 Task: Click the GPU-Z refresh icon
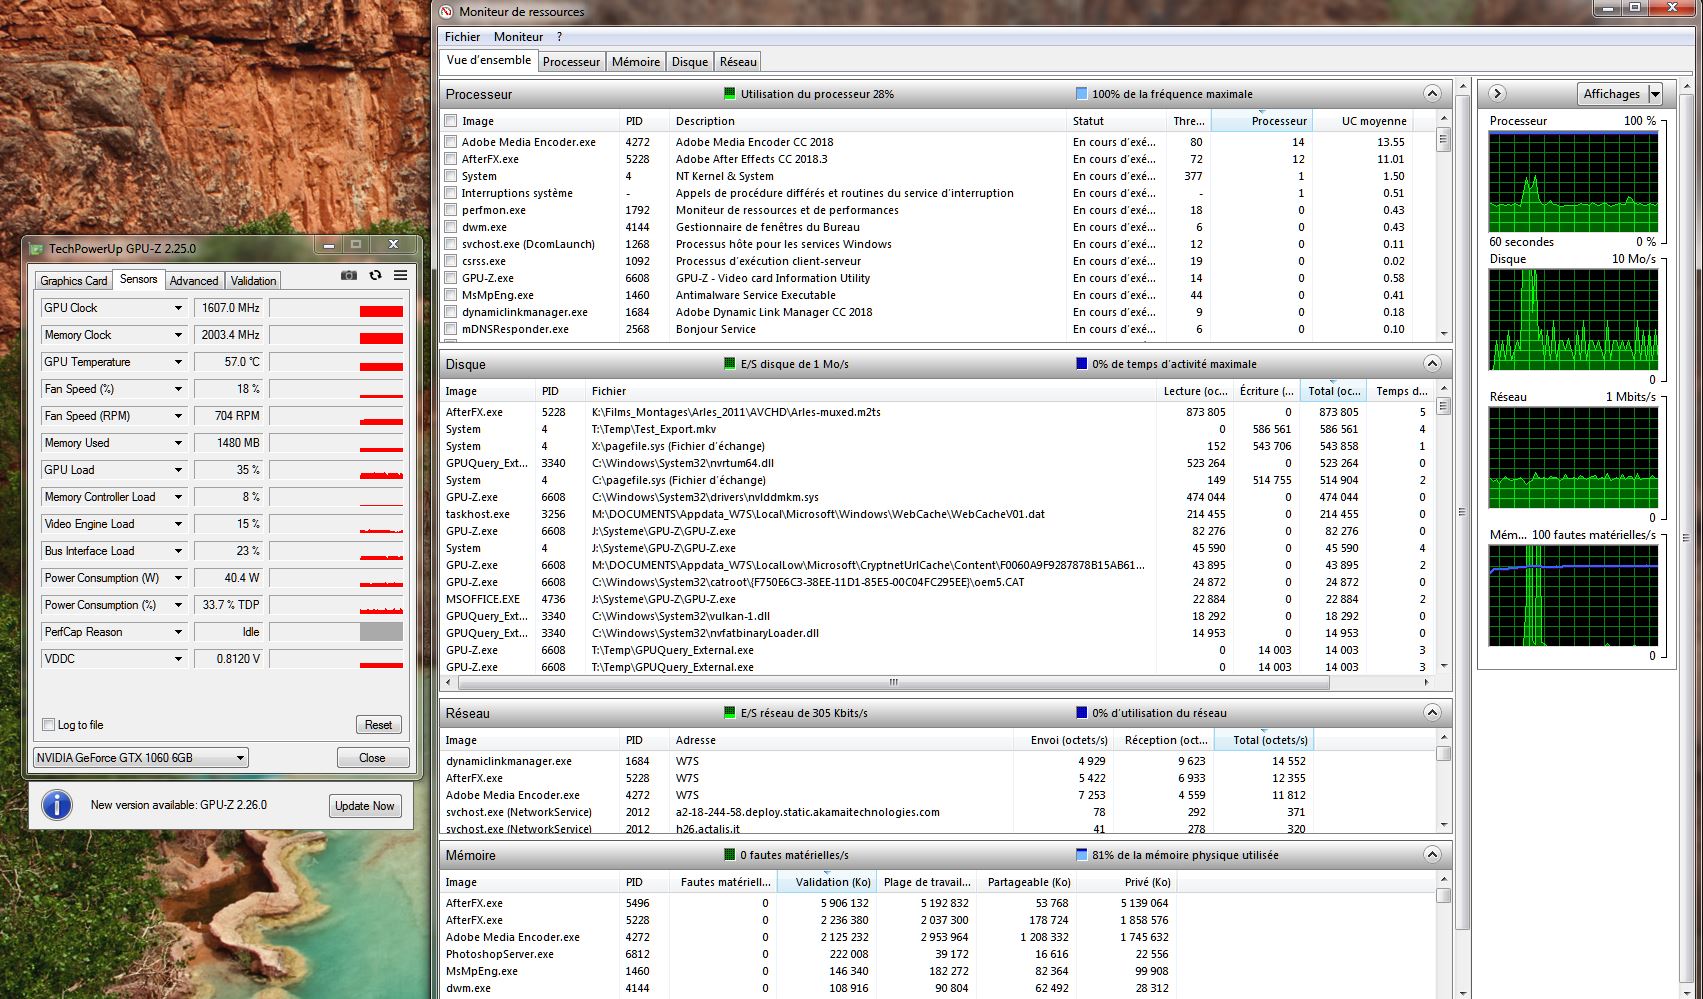point(375,275)
